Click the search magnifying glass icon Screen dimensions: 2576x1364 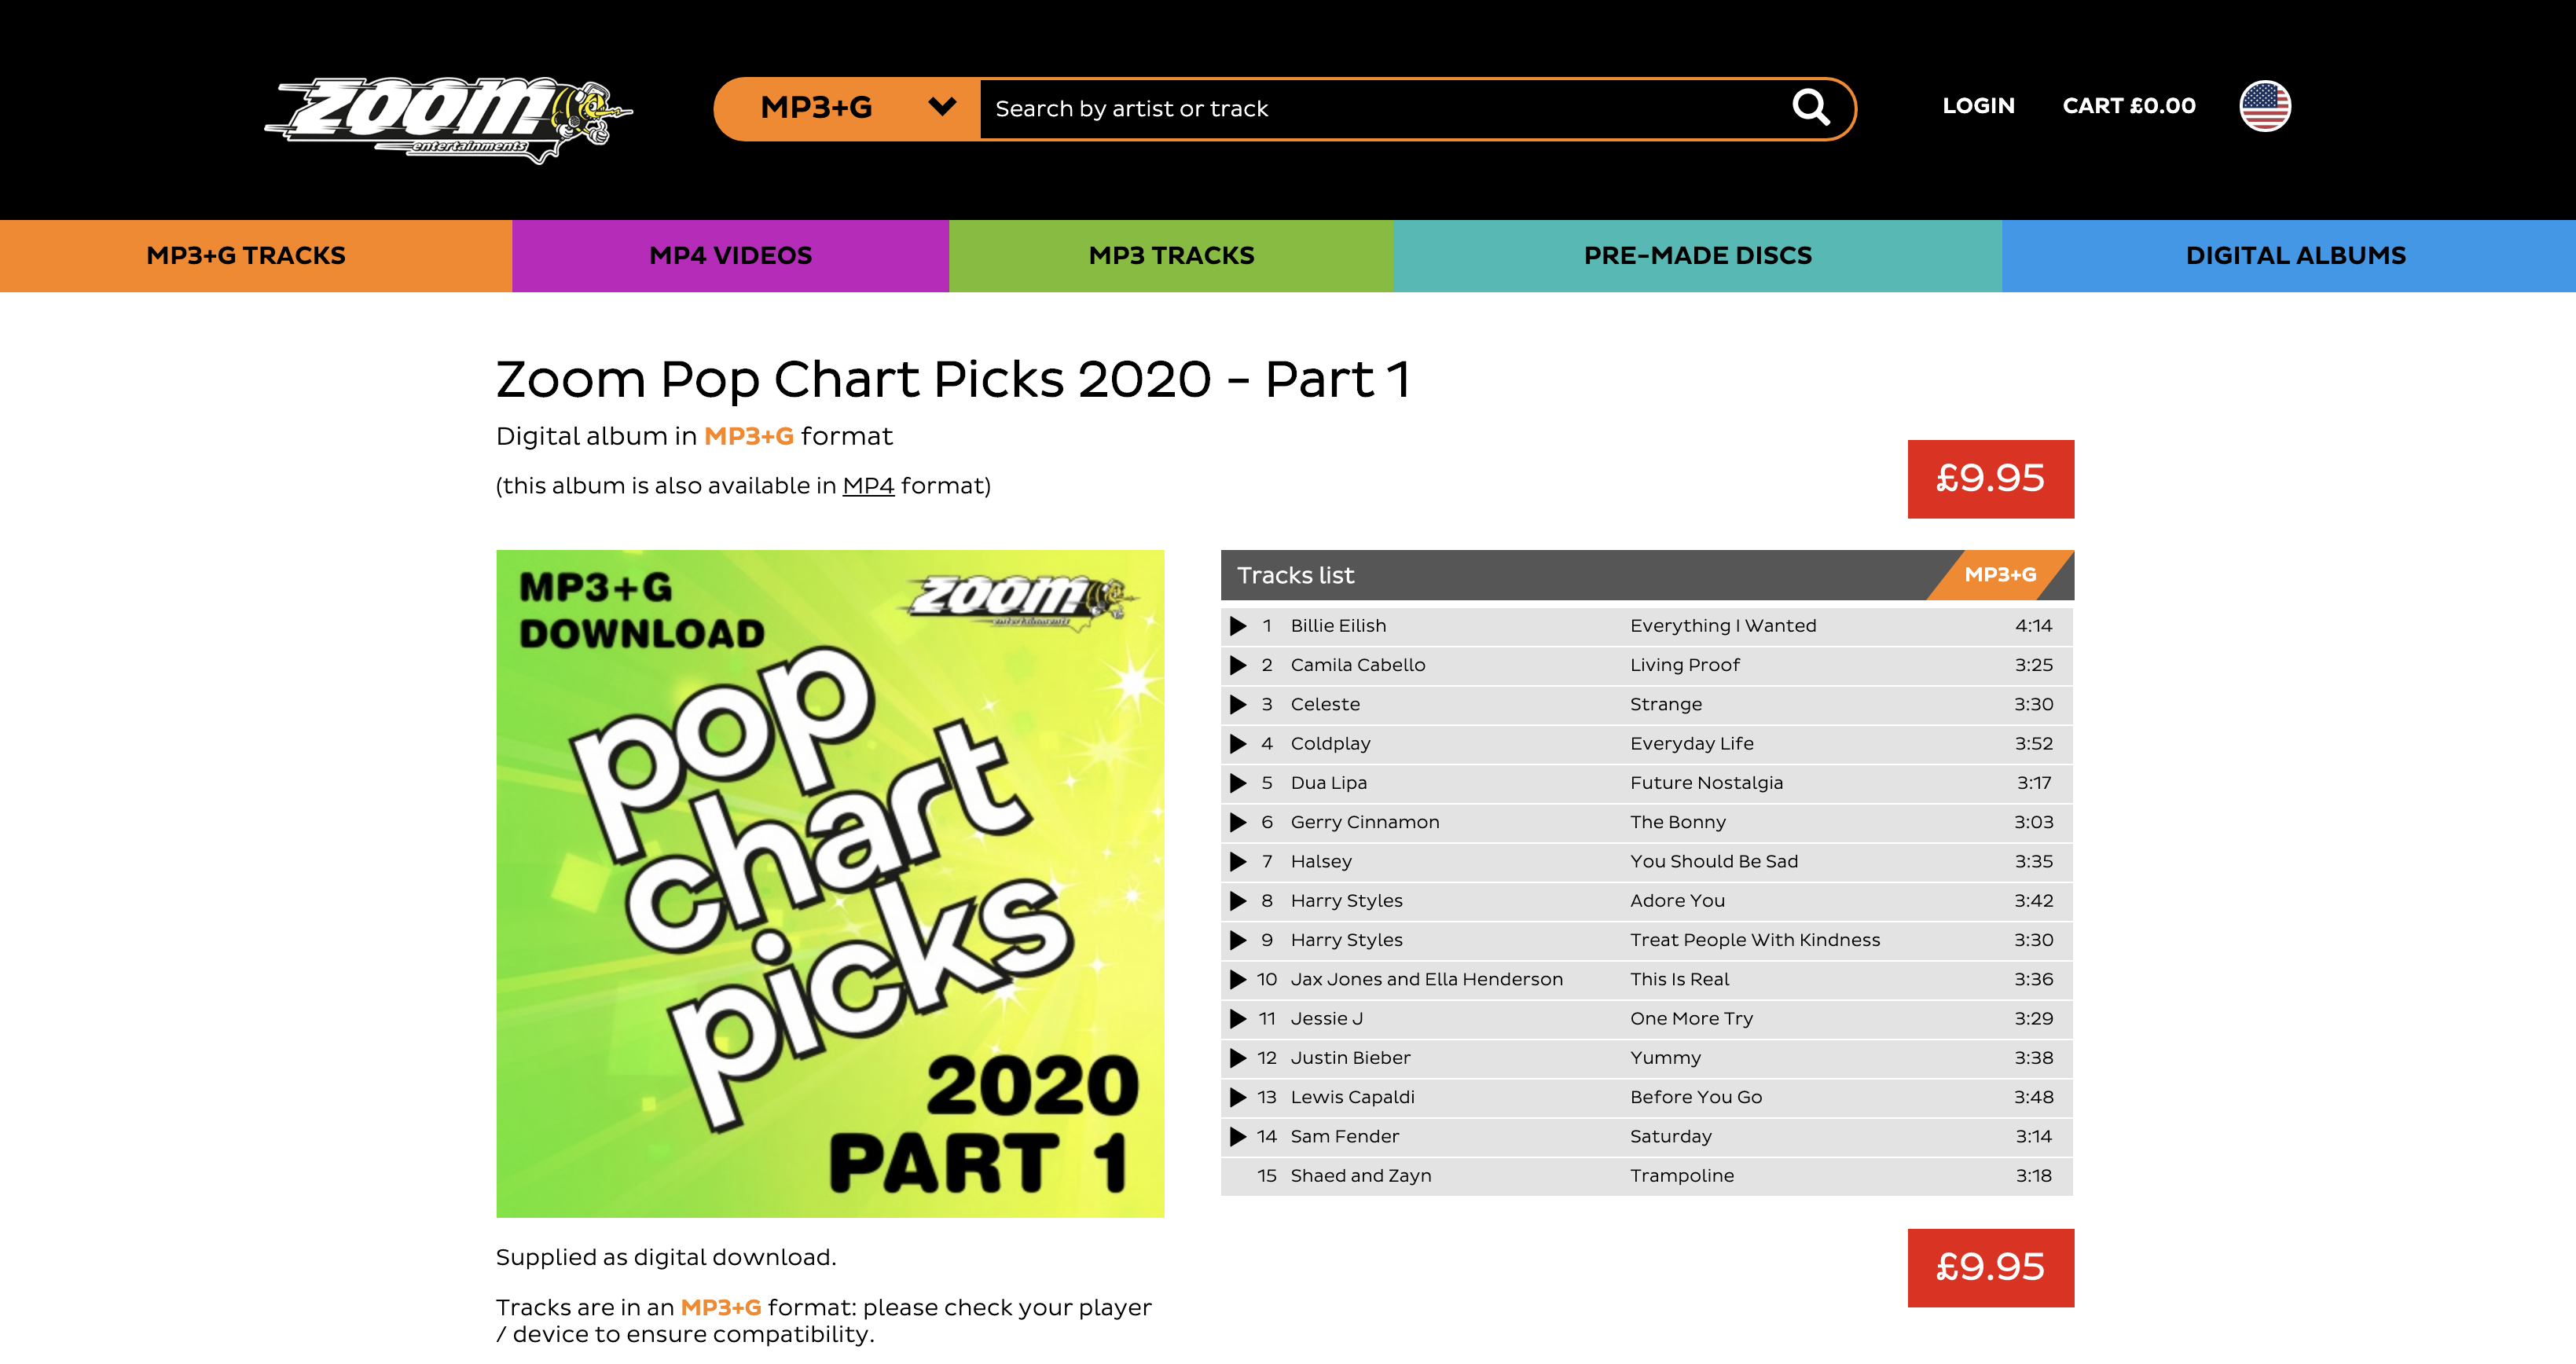pyautogui.click(x=1810, y=108)
